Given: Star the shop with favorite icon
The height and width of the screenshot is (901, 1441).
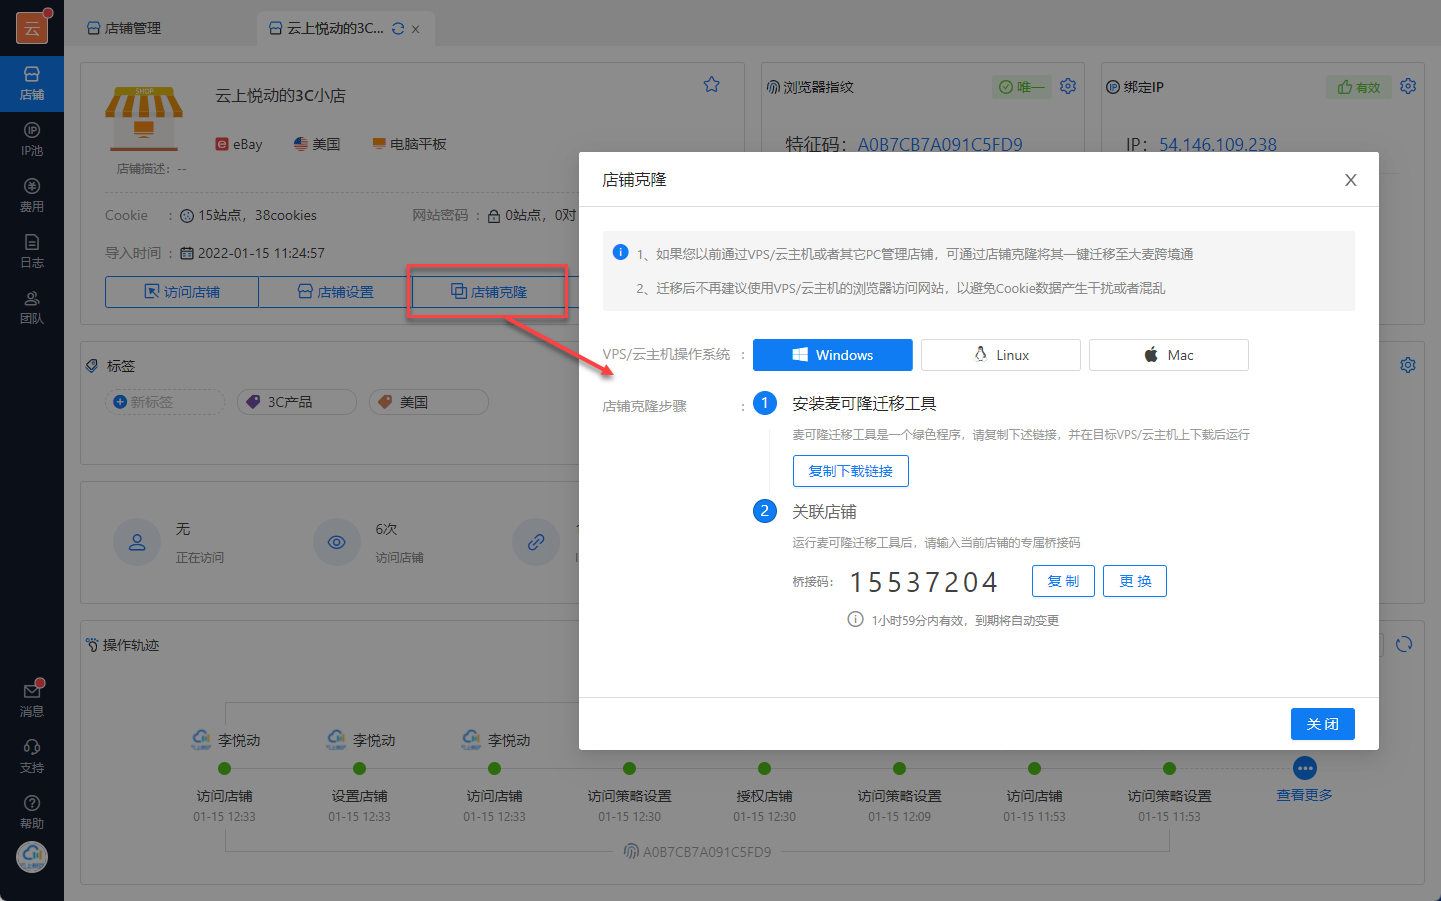Looking at the screenshot, I should click(711, 85).
